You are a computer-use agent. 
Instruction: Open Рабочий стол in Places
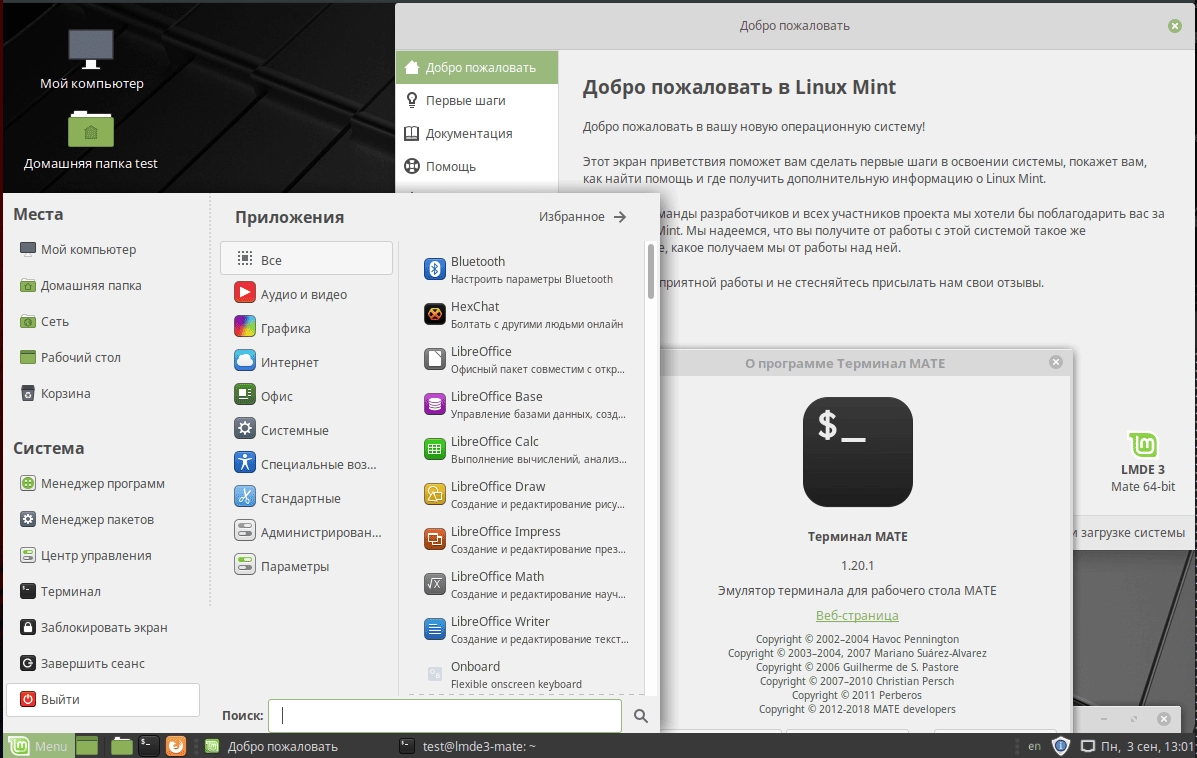[103, 356]
